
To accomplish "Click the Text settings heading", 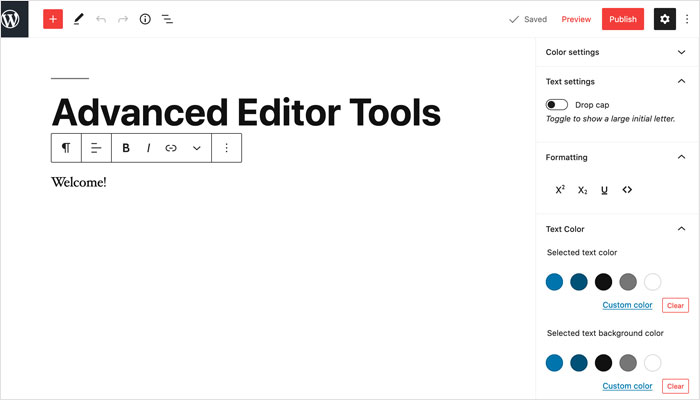I will tap(570, 81).
